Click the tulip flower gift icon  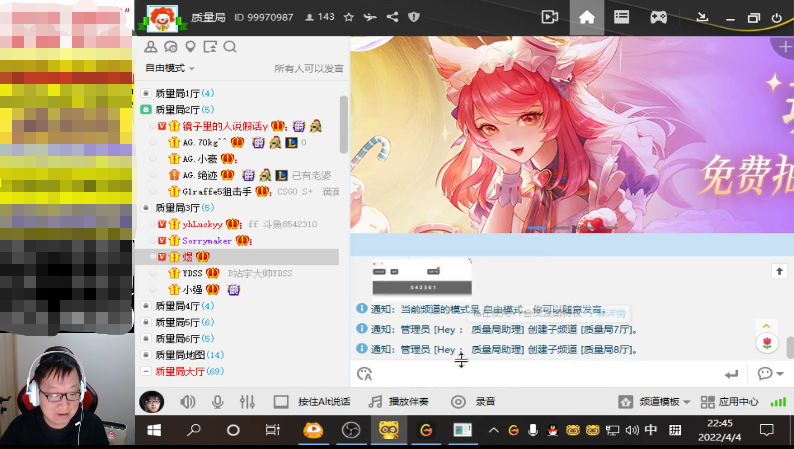[767, 343]
